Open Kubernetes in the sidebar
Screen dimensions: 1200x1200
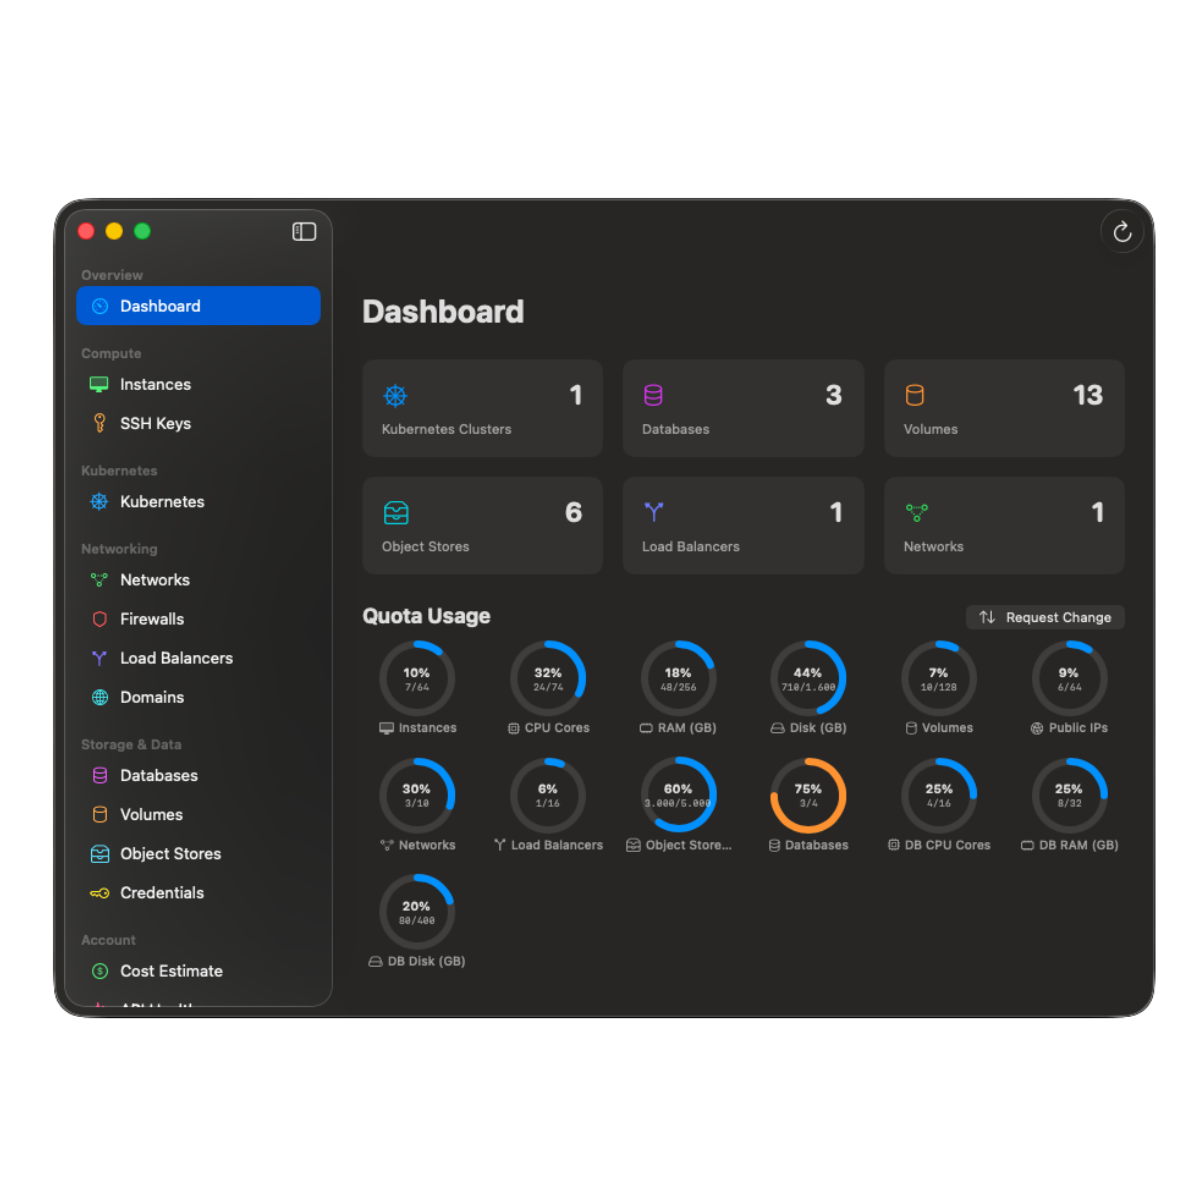pos(198,501)
